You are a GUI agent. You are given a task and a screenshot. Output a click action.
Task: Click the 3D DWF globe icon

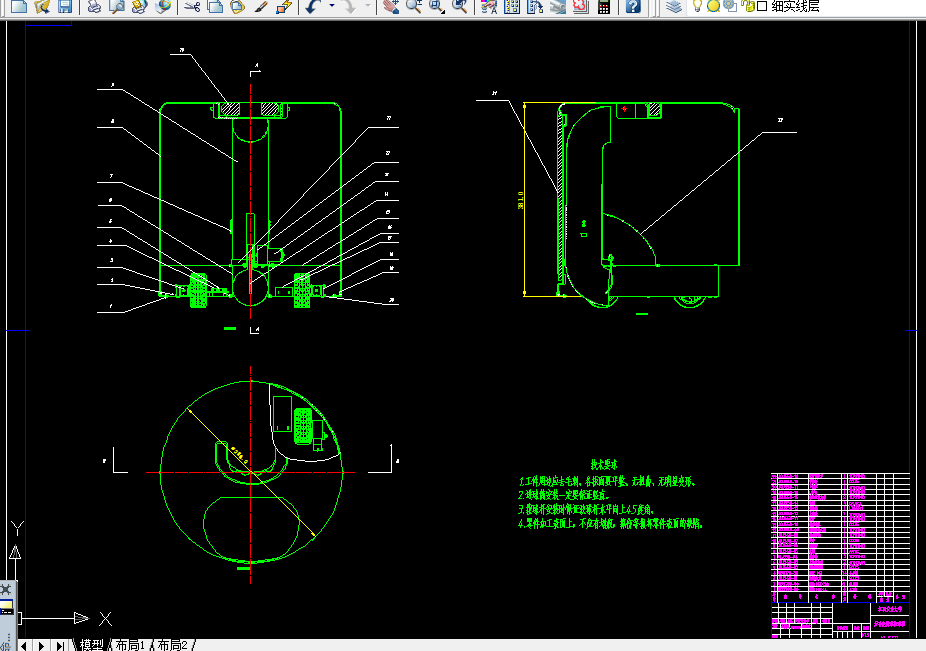coord(163,6)
